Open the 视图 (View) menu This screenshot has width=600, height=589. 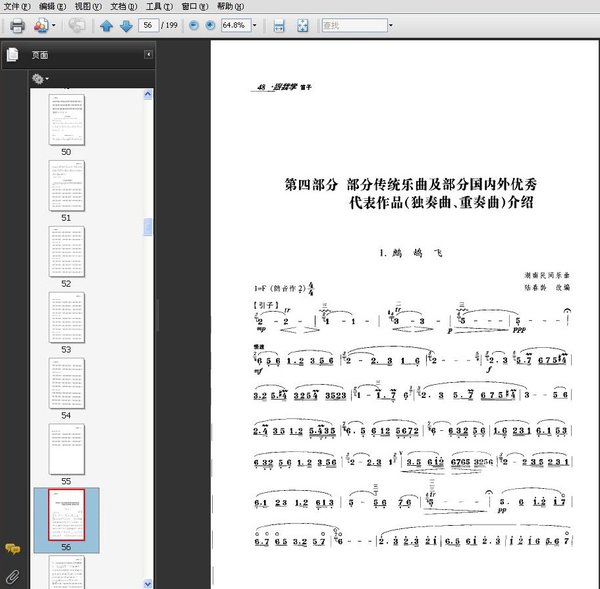pos(88,6)
